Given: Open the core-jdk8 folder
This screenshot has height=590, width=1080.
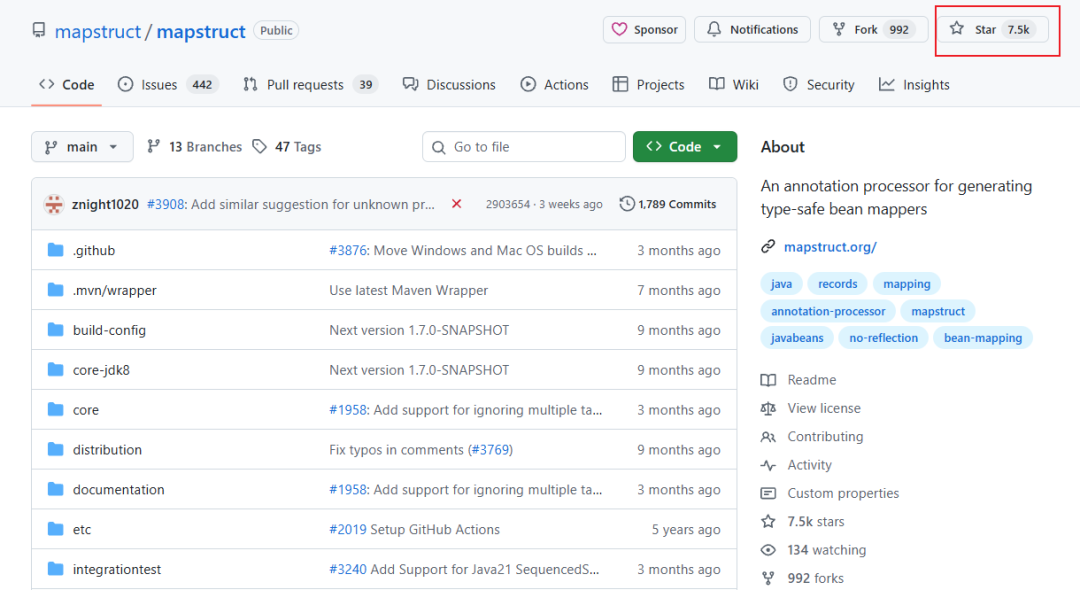Looking at the screenshot, I should click(101, 370).
